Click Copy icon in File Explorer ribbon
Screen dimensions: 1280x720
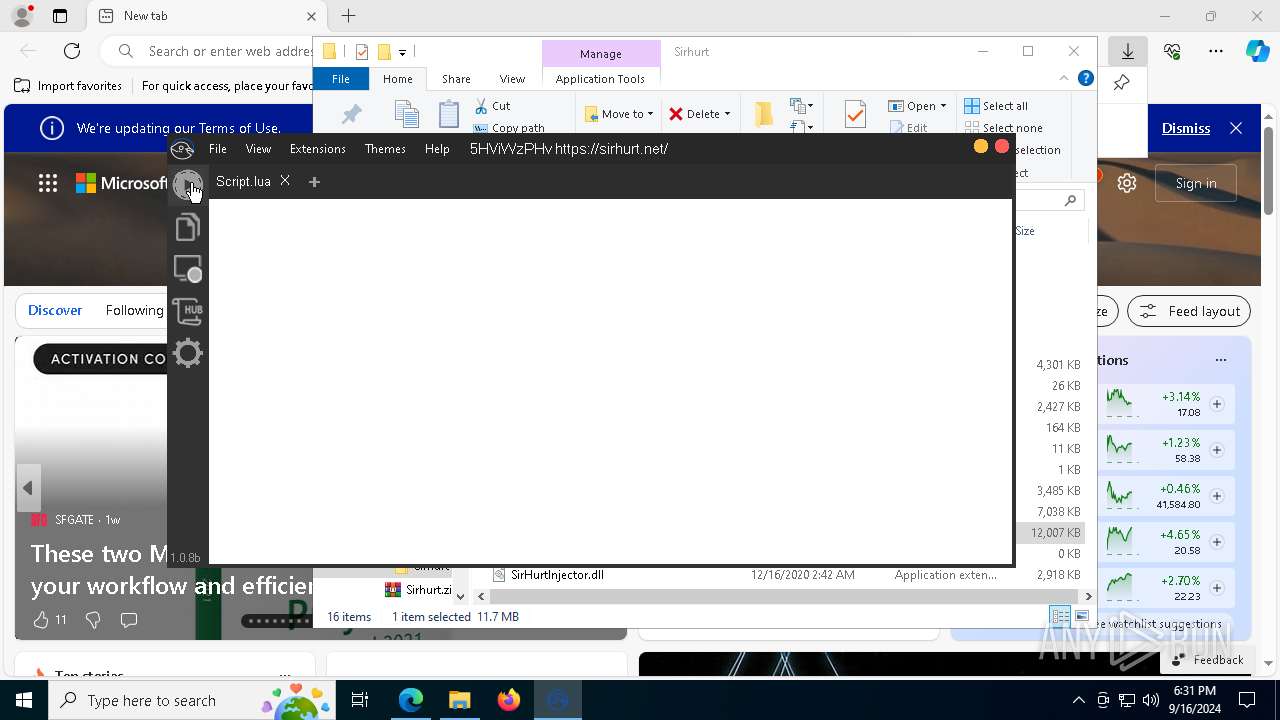click(x=406, y=114)
